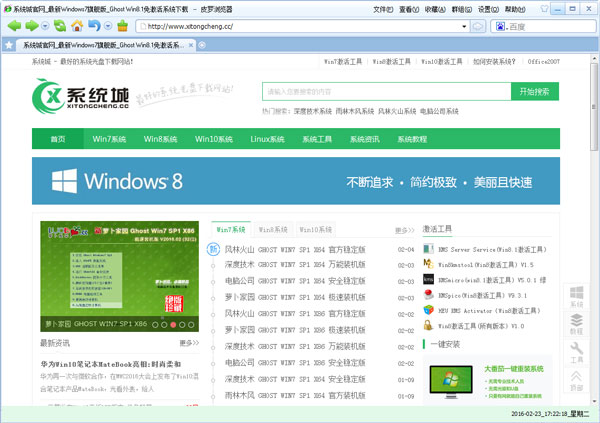The height and width of the screenshot is (423, 600).
Task: Switch to the Win10系统 list tab
Action: tap(316, 230)
